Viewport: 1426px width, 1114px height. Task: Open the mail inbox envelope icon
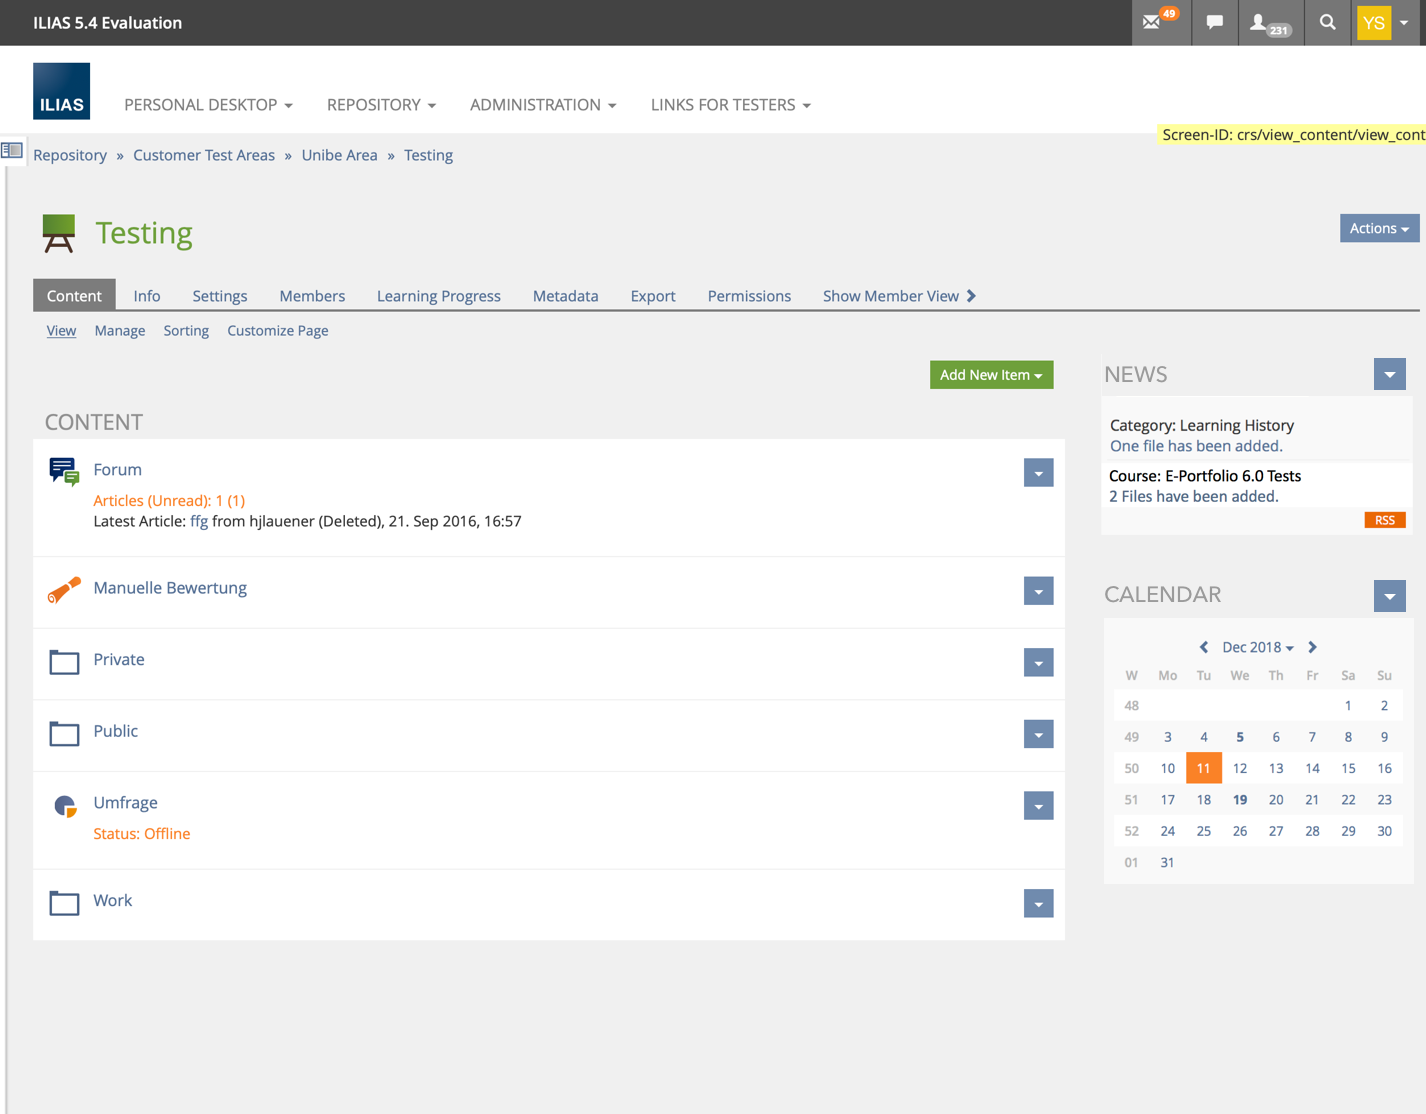1153,22
